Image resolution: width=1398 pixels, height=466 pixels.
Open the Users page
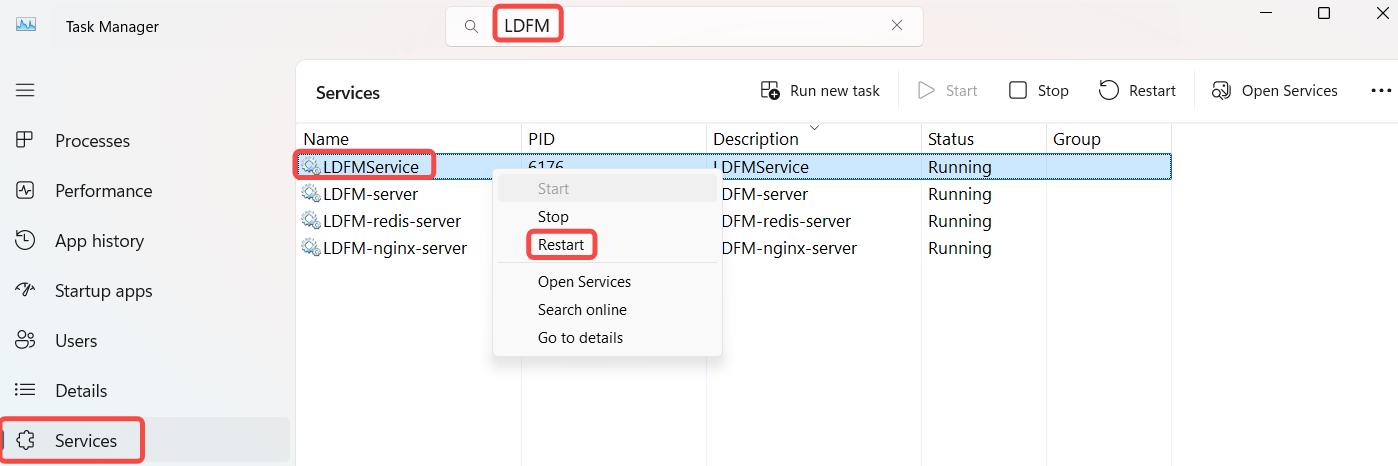76,341
